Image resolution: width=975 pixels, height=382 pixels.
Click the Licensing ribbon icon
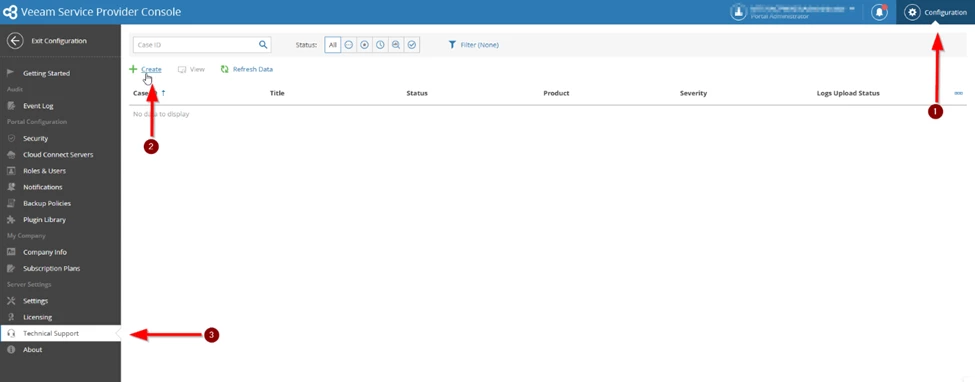click(11, 317)
